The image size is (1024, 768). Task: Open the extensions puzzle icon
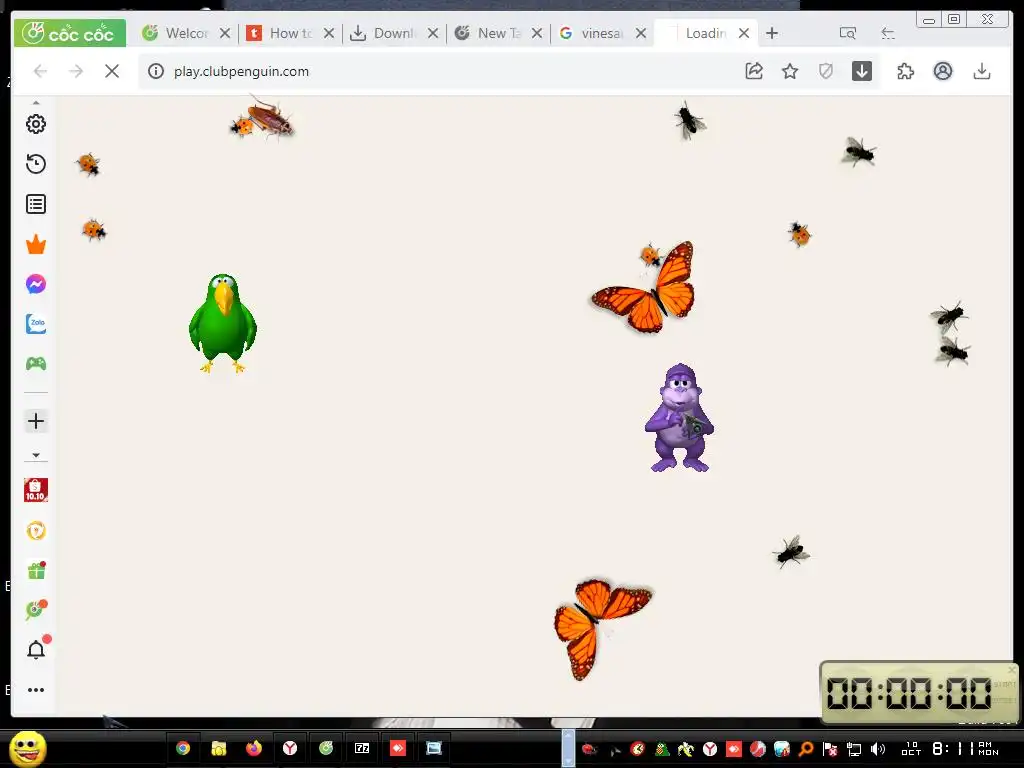905,71
